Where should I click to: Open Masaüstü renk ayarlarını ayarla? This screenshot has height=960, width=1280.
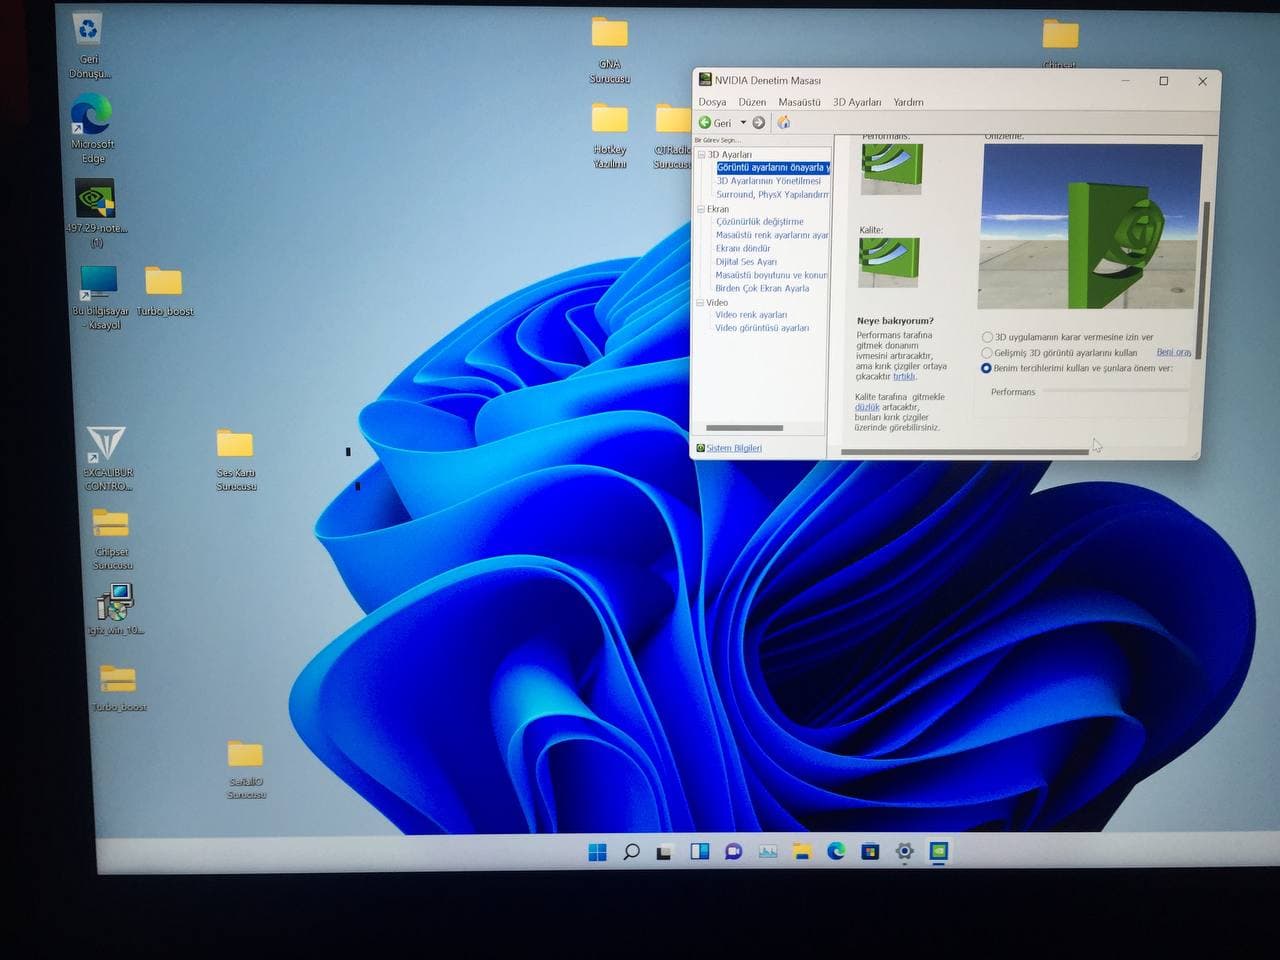point(772,235)
